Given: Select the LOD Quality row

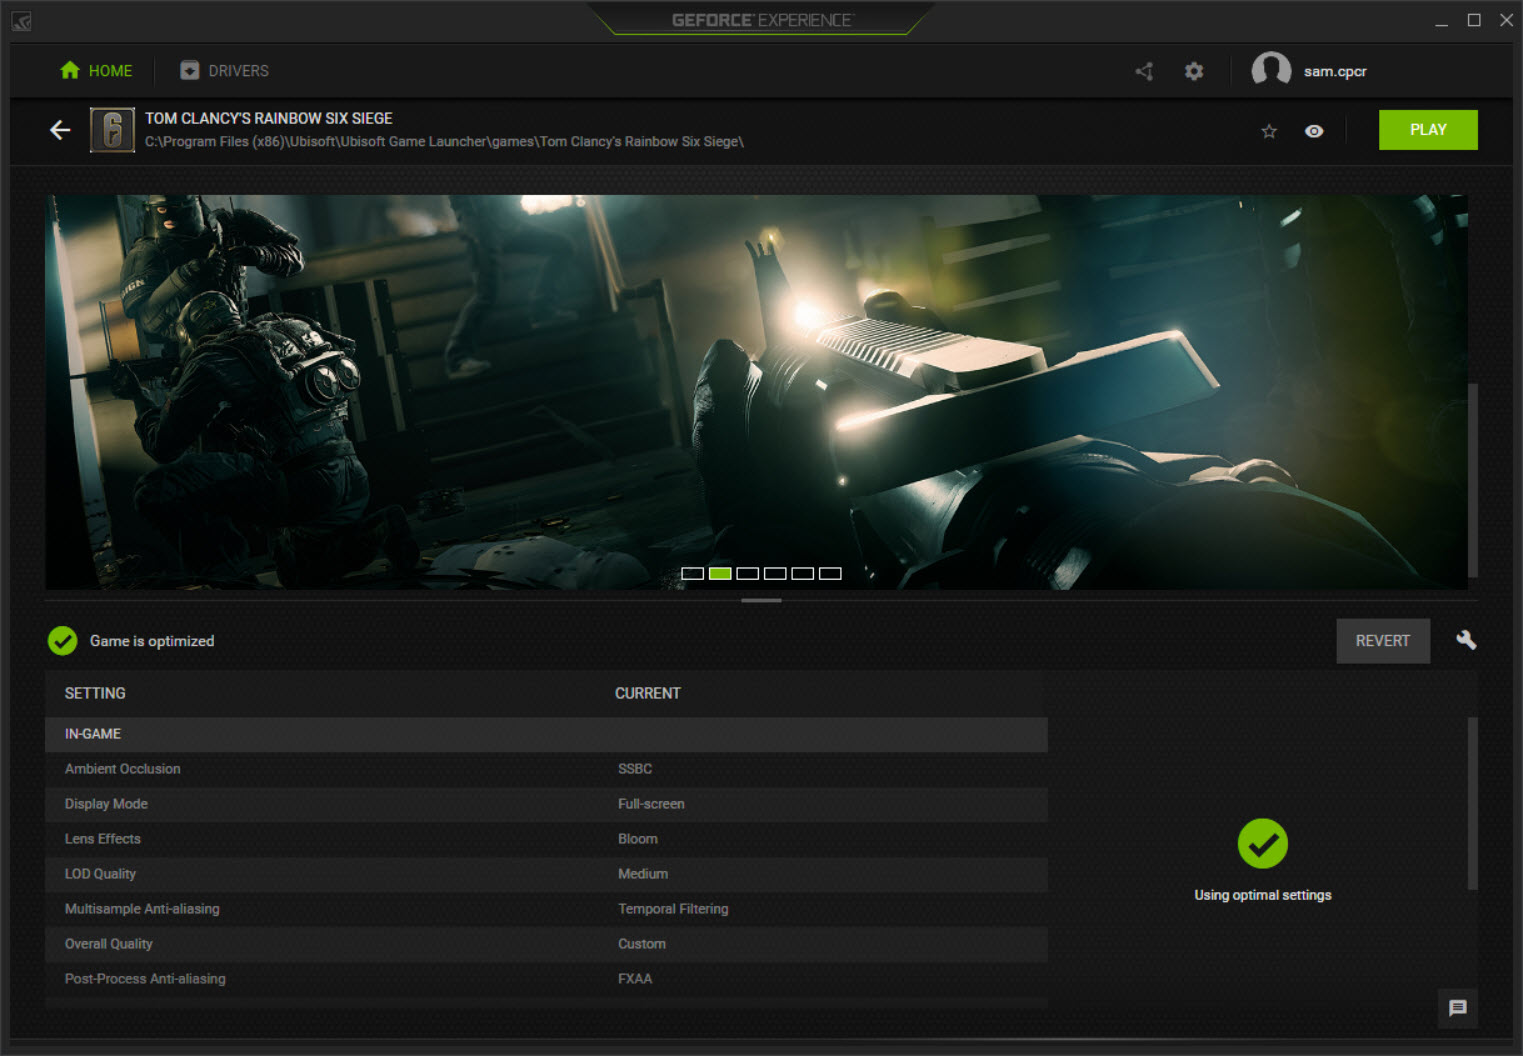Looking at the screenshot, I should pos(546,874).
